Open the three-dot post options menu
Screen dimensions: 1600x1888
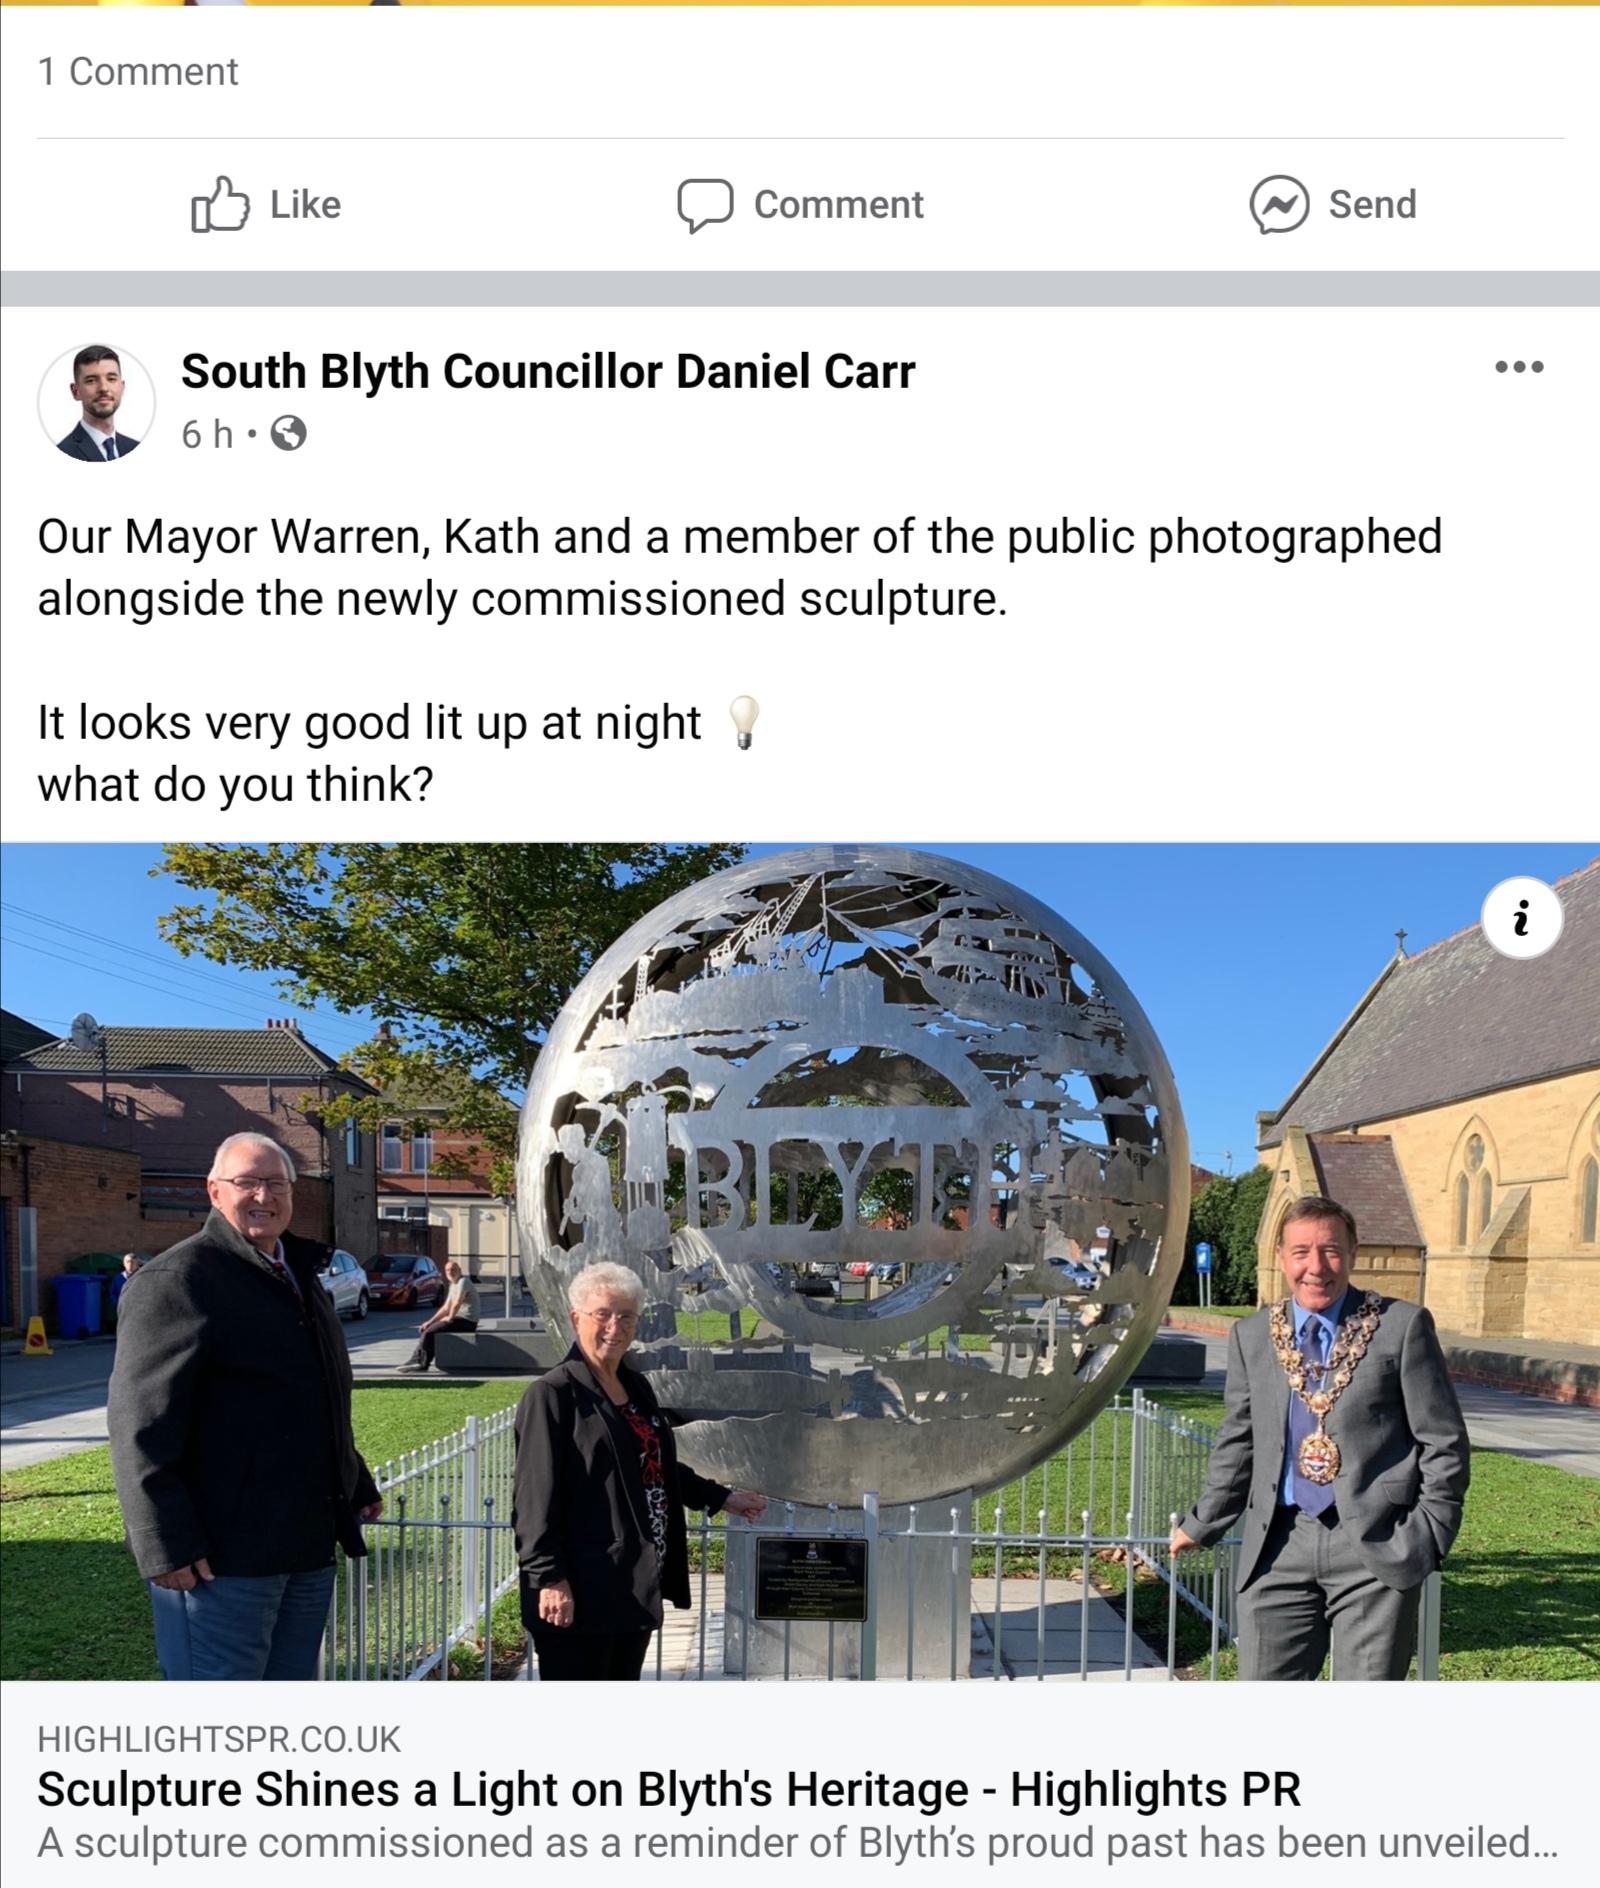point(1519,367)
